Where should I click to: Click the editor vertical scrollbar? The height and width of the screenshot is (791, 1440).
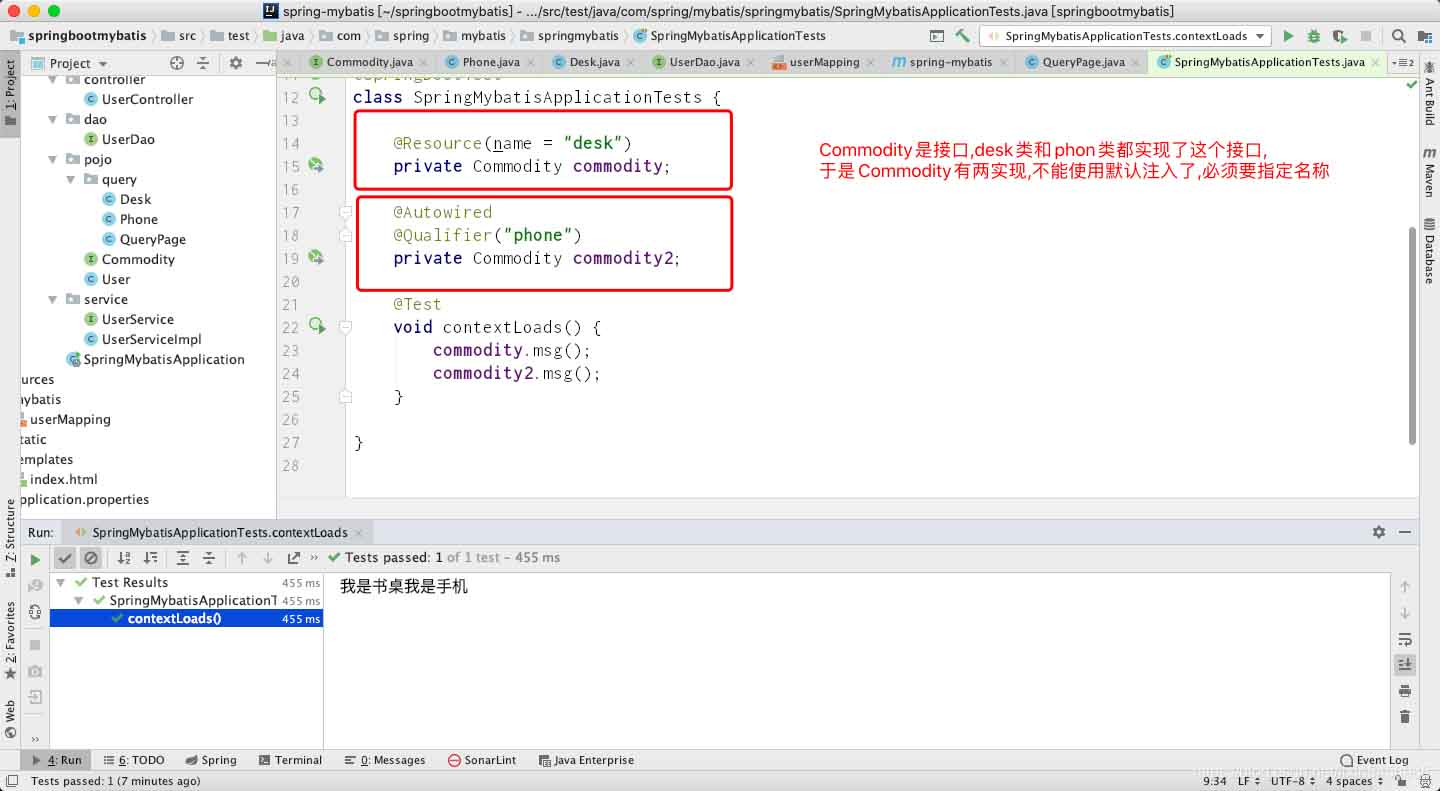point(1412,335)
